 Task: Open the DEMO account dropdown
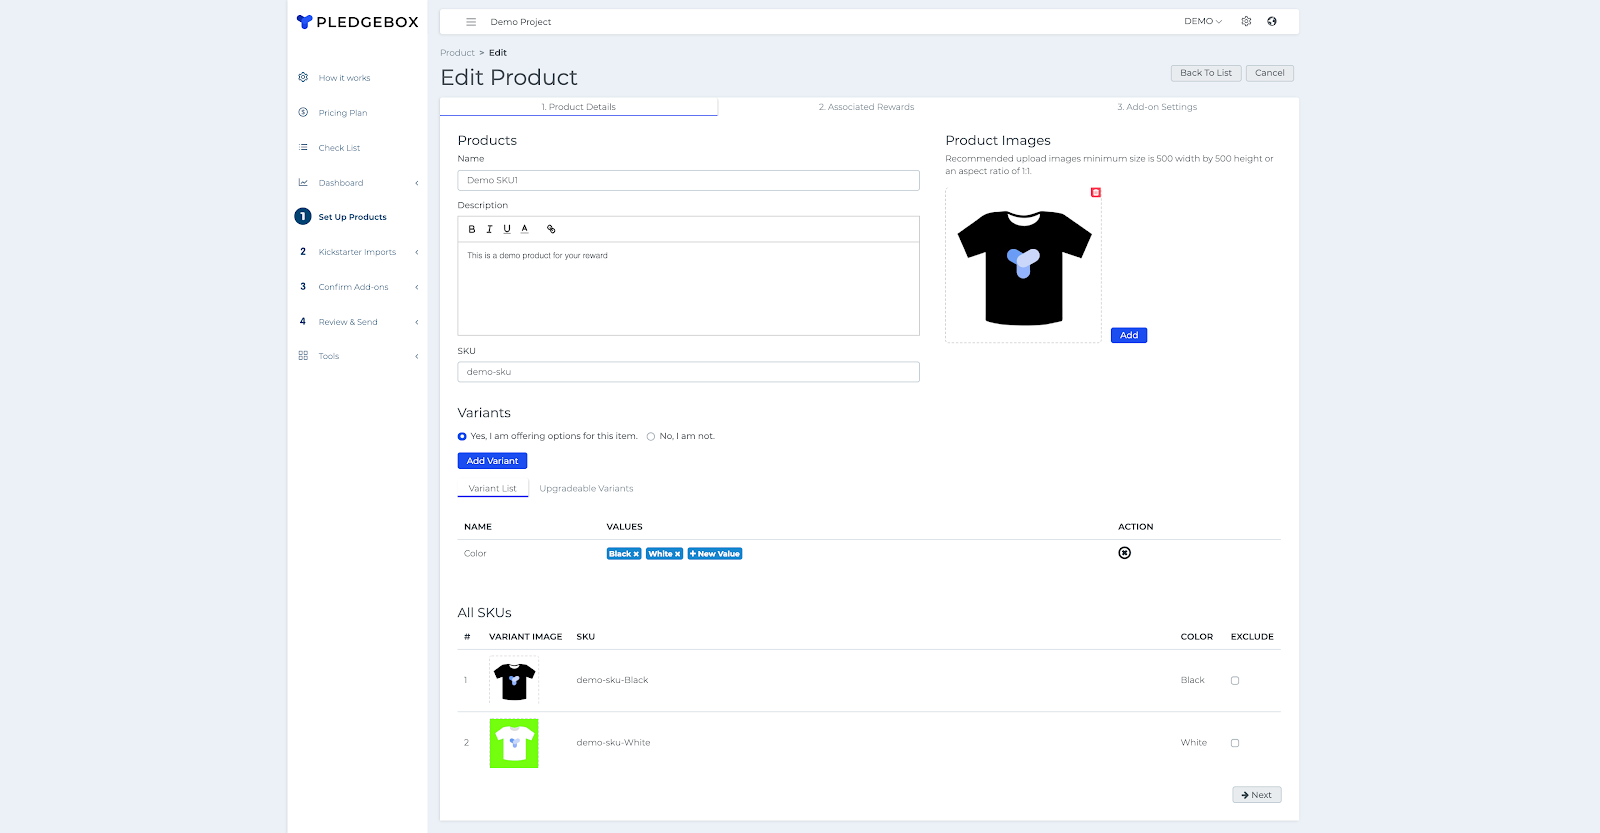tap(1203, 21)
